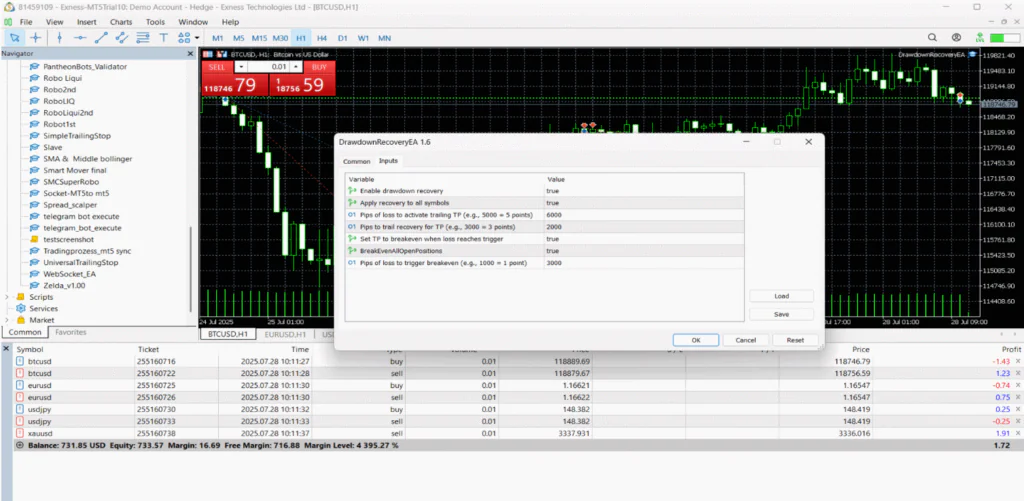Image resolution: width=1024 pixels, height=501 pixels.
Task: Toggle Apply recovery to all symbols value
Action: pyautogui.click(x=644, y=203)
